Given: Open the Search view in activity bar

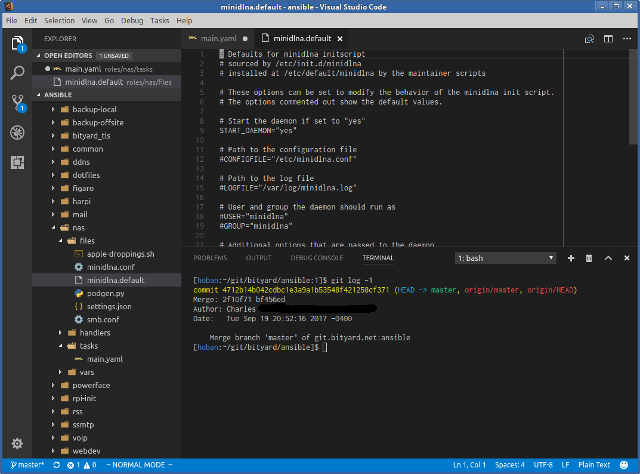Looking at the screenshot, I should 17,73.
